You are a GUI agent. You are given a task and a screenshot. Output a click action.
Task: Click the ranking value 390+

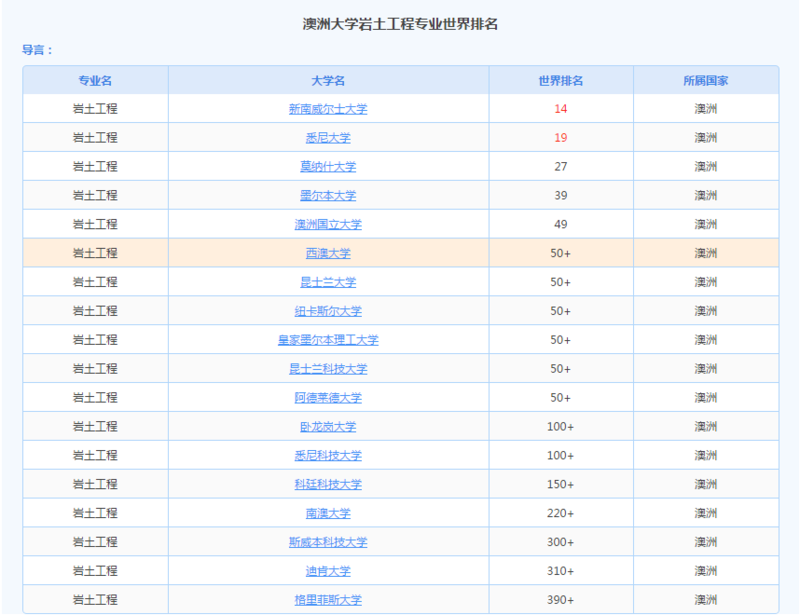(561, 600)
